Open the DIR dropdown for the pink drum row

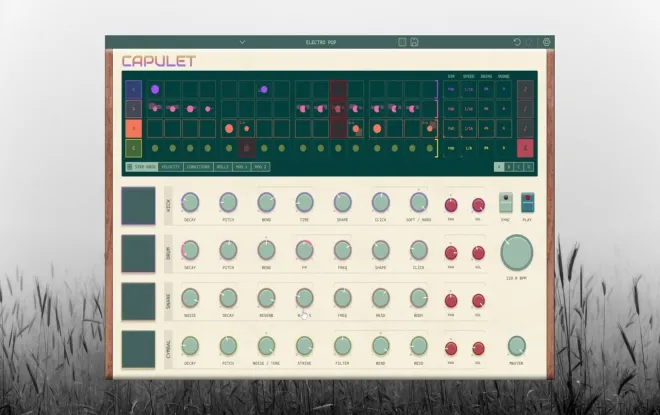click(x=451, y=109)
